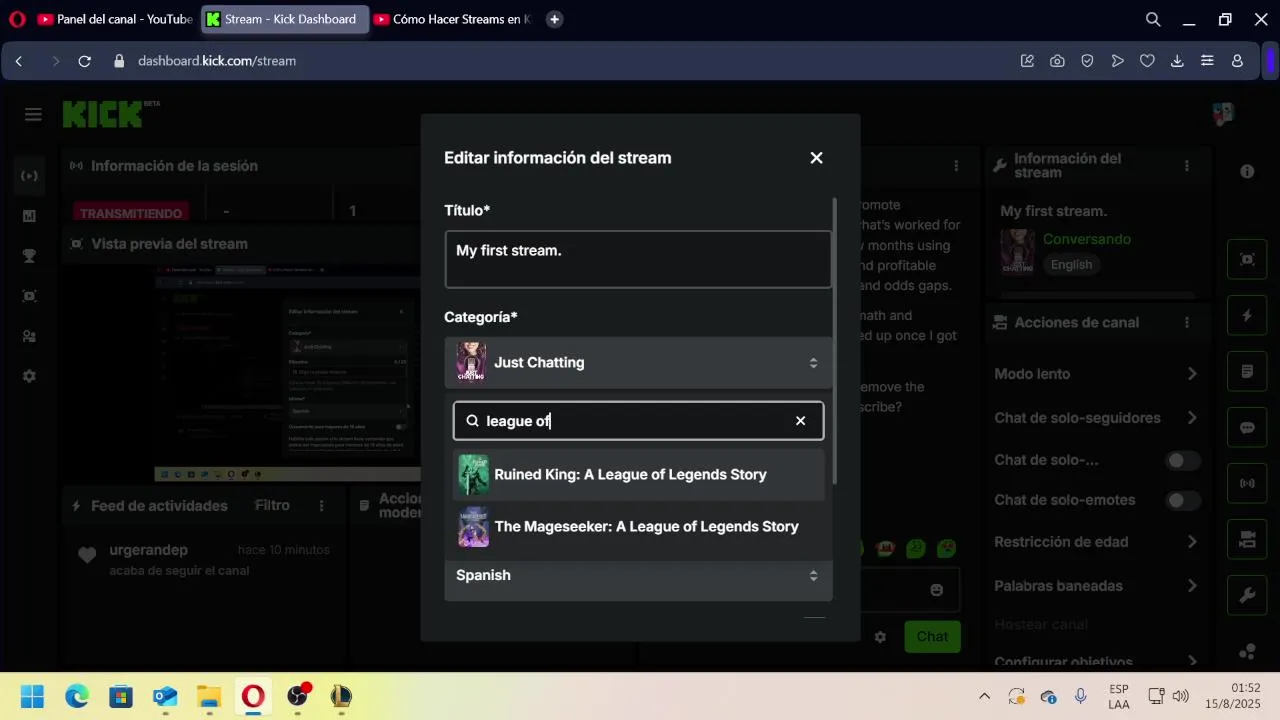Open chat settings gear beside Chat button
This screenshot has width=1280, height=720.
[880, 637]
